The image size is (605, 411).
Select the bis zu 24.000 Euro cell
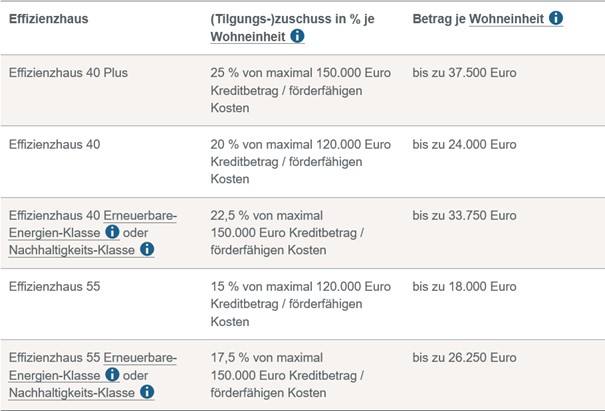click(x=464, y=144)
